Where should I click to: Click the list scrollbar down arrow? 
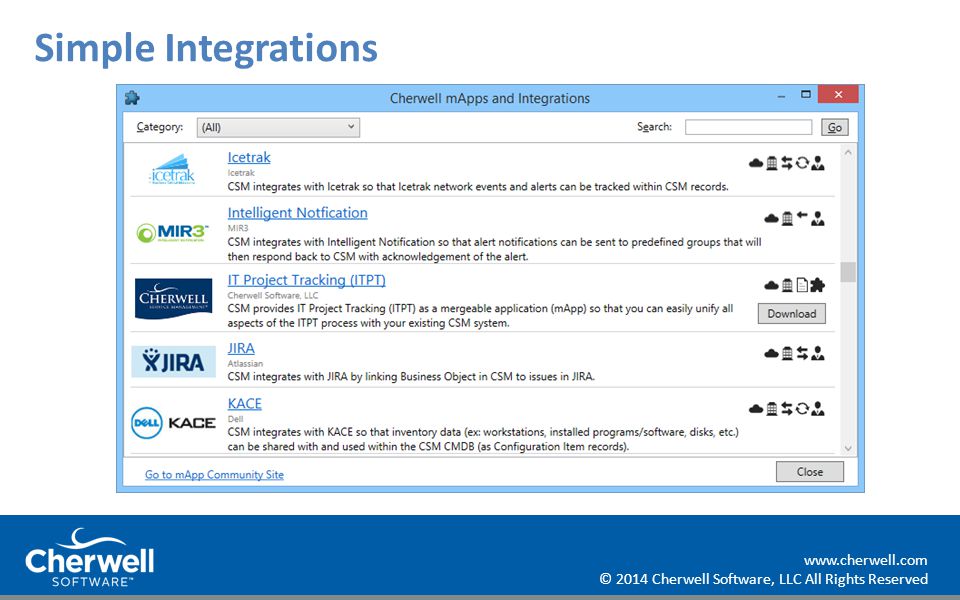(x=848, y=448)
